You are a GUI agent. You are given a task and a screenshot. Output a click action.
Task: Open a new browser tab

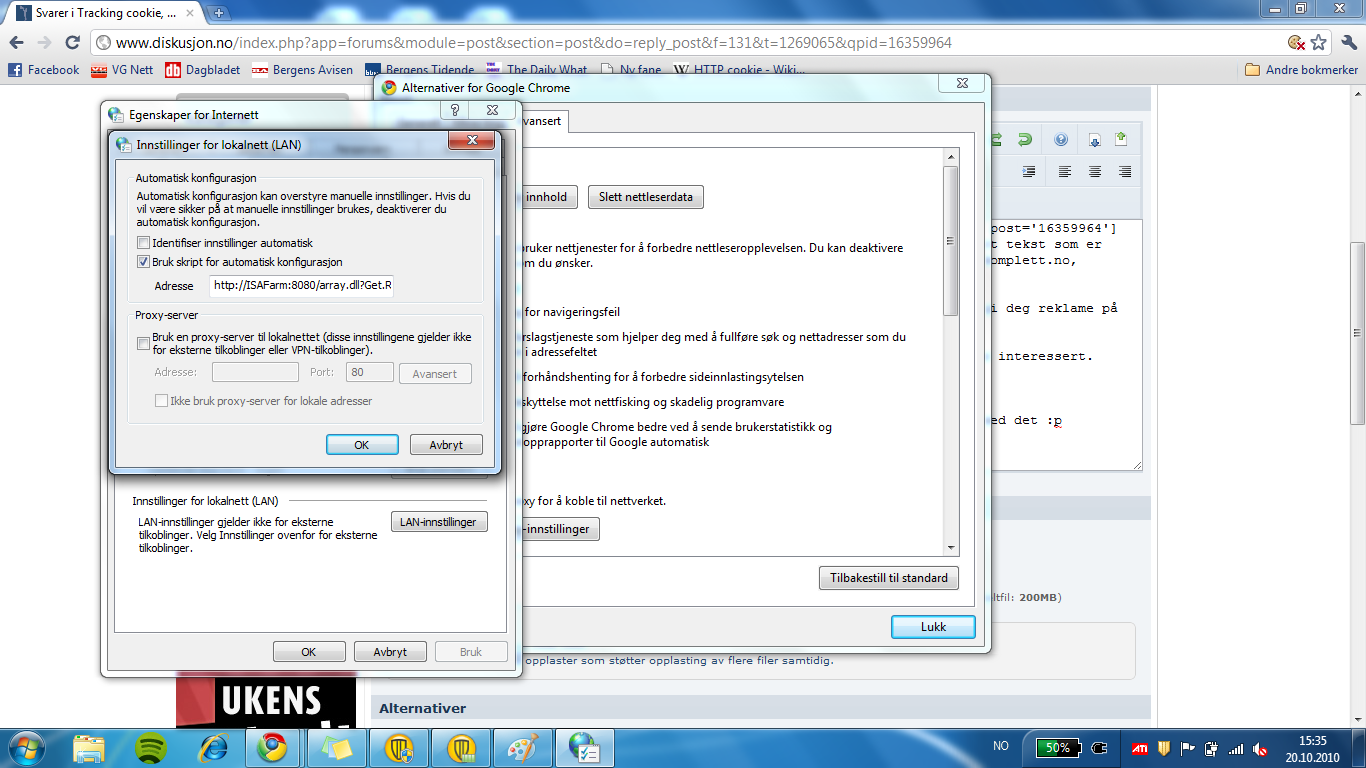pyautogui.click(x=218, y=13)
